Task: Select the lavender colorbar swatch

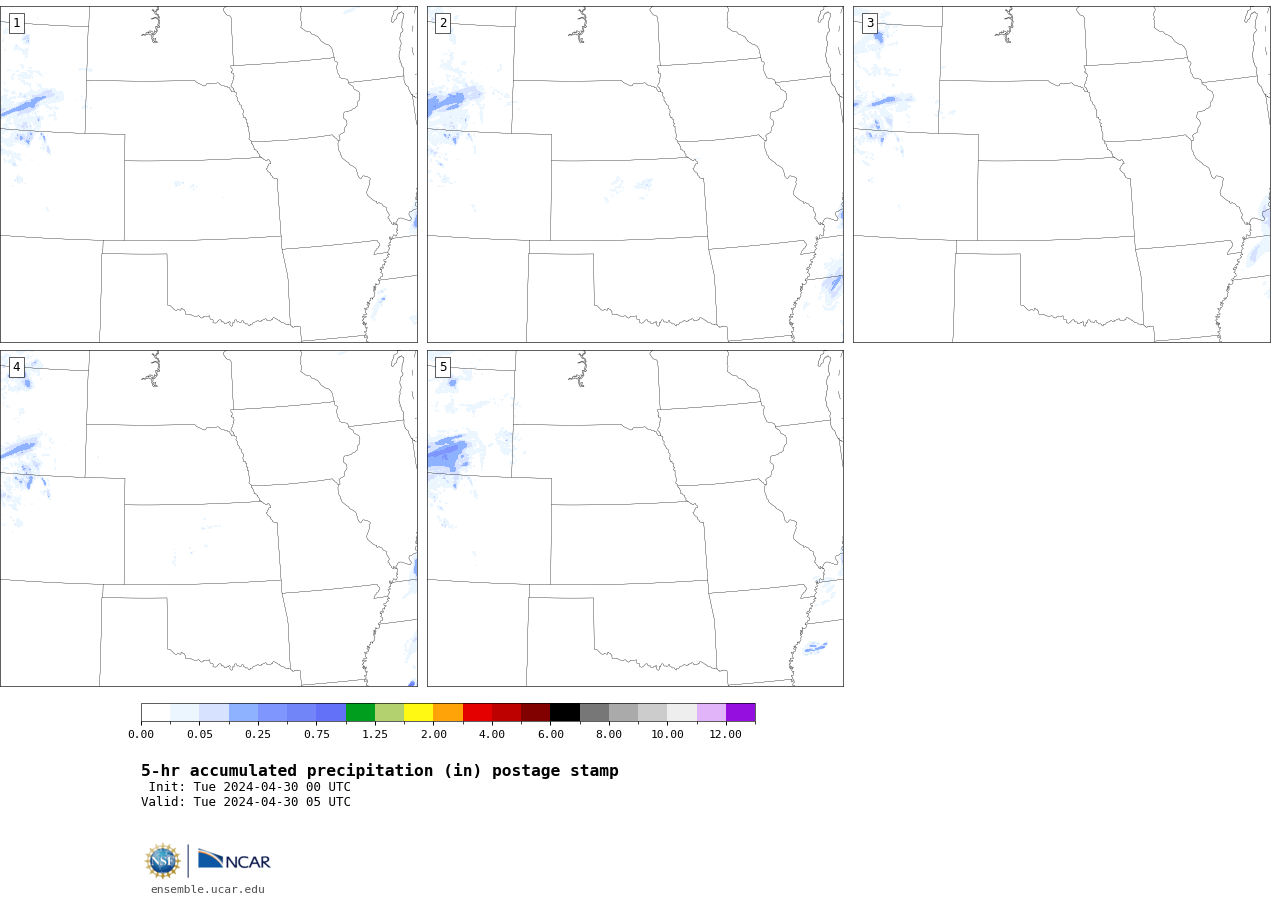Action: [711, 713]
